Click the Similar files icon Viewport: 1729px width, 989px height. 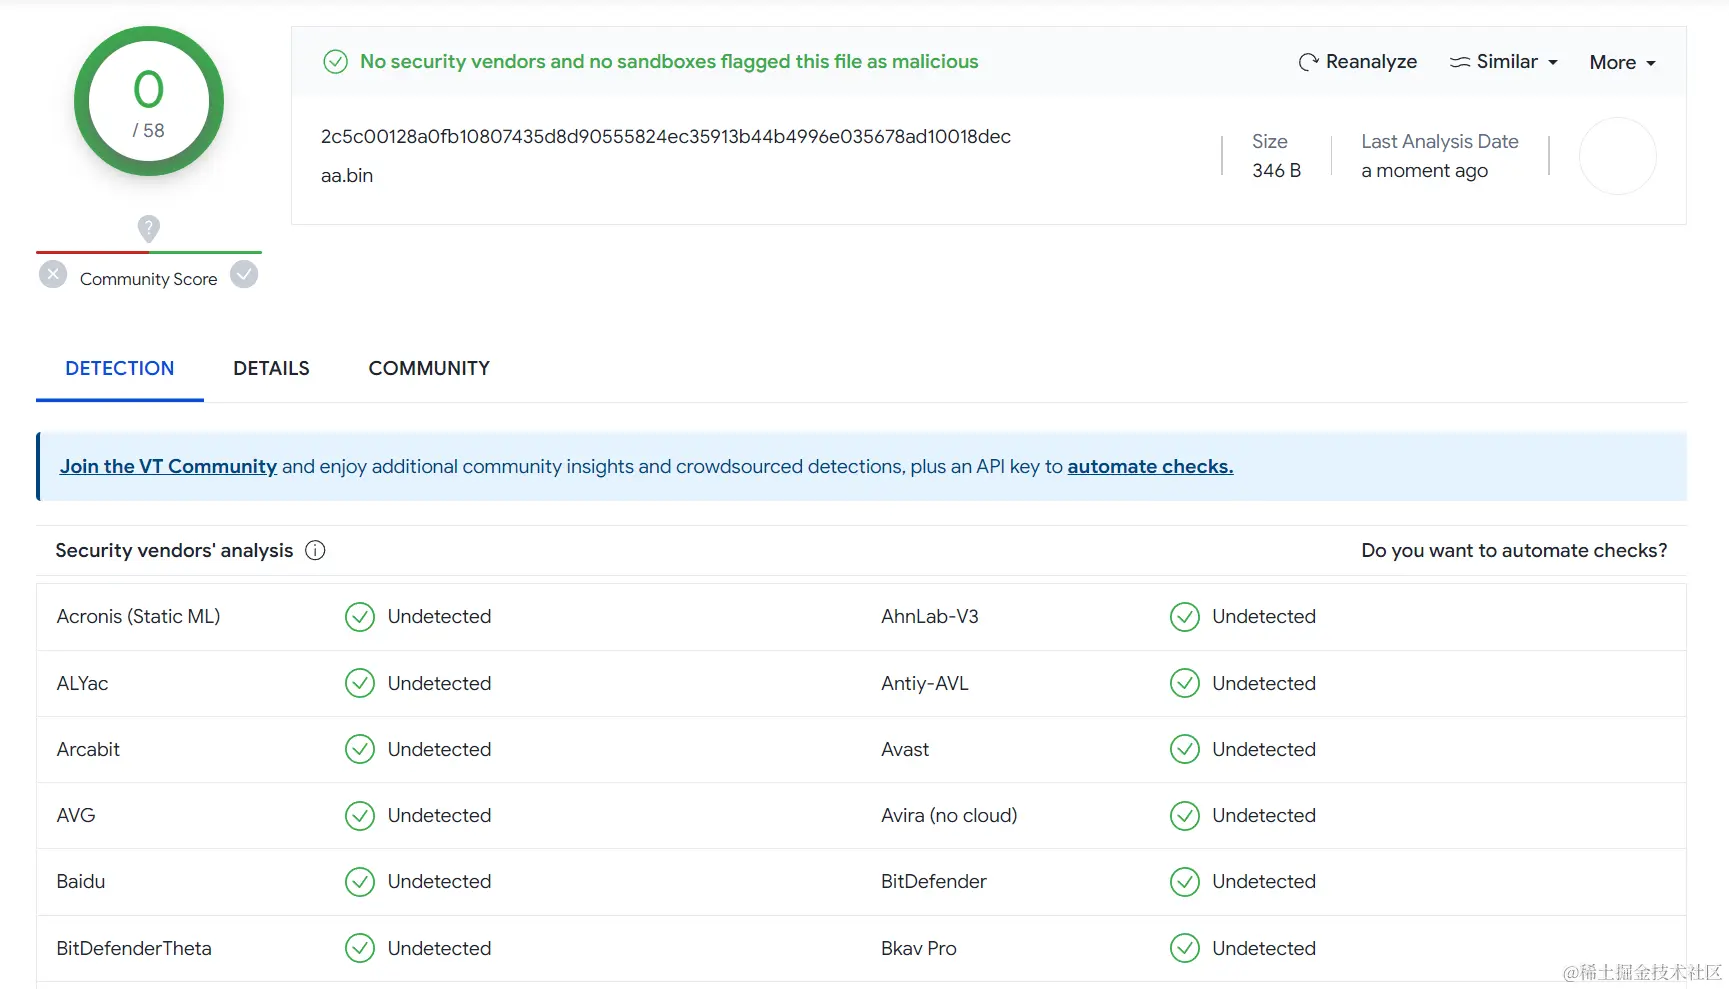(x=1460, y=62)
